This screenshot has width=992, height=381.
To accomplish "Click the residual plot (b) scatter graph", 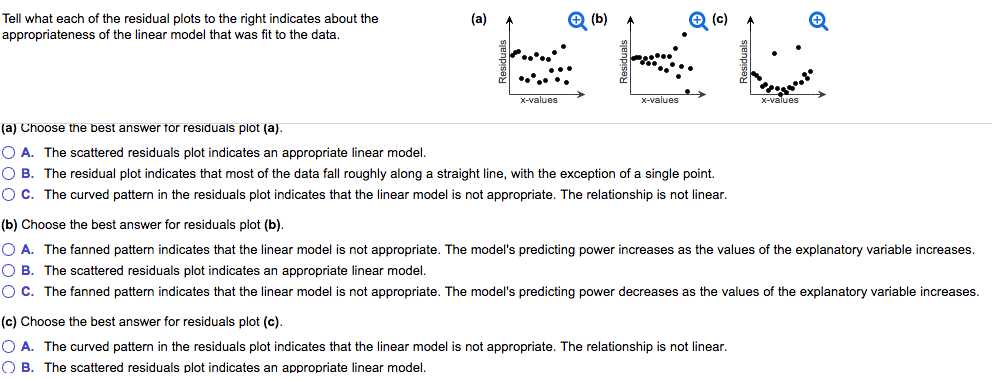I will pyautogui.click(x=662, y=62).
